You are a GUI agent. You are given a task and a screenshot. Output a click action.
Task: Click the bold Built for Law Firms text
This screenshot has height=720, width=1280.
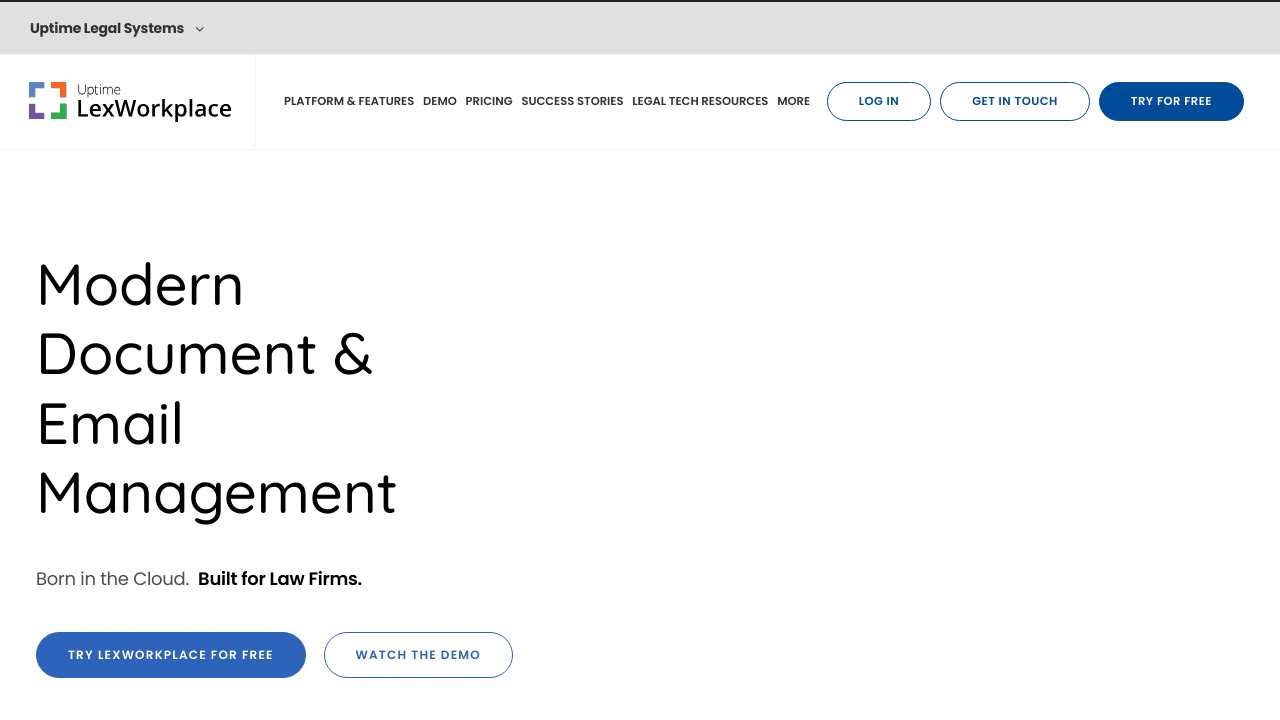pyautogui.click(x=280, y=579)
